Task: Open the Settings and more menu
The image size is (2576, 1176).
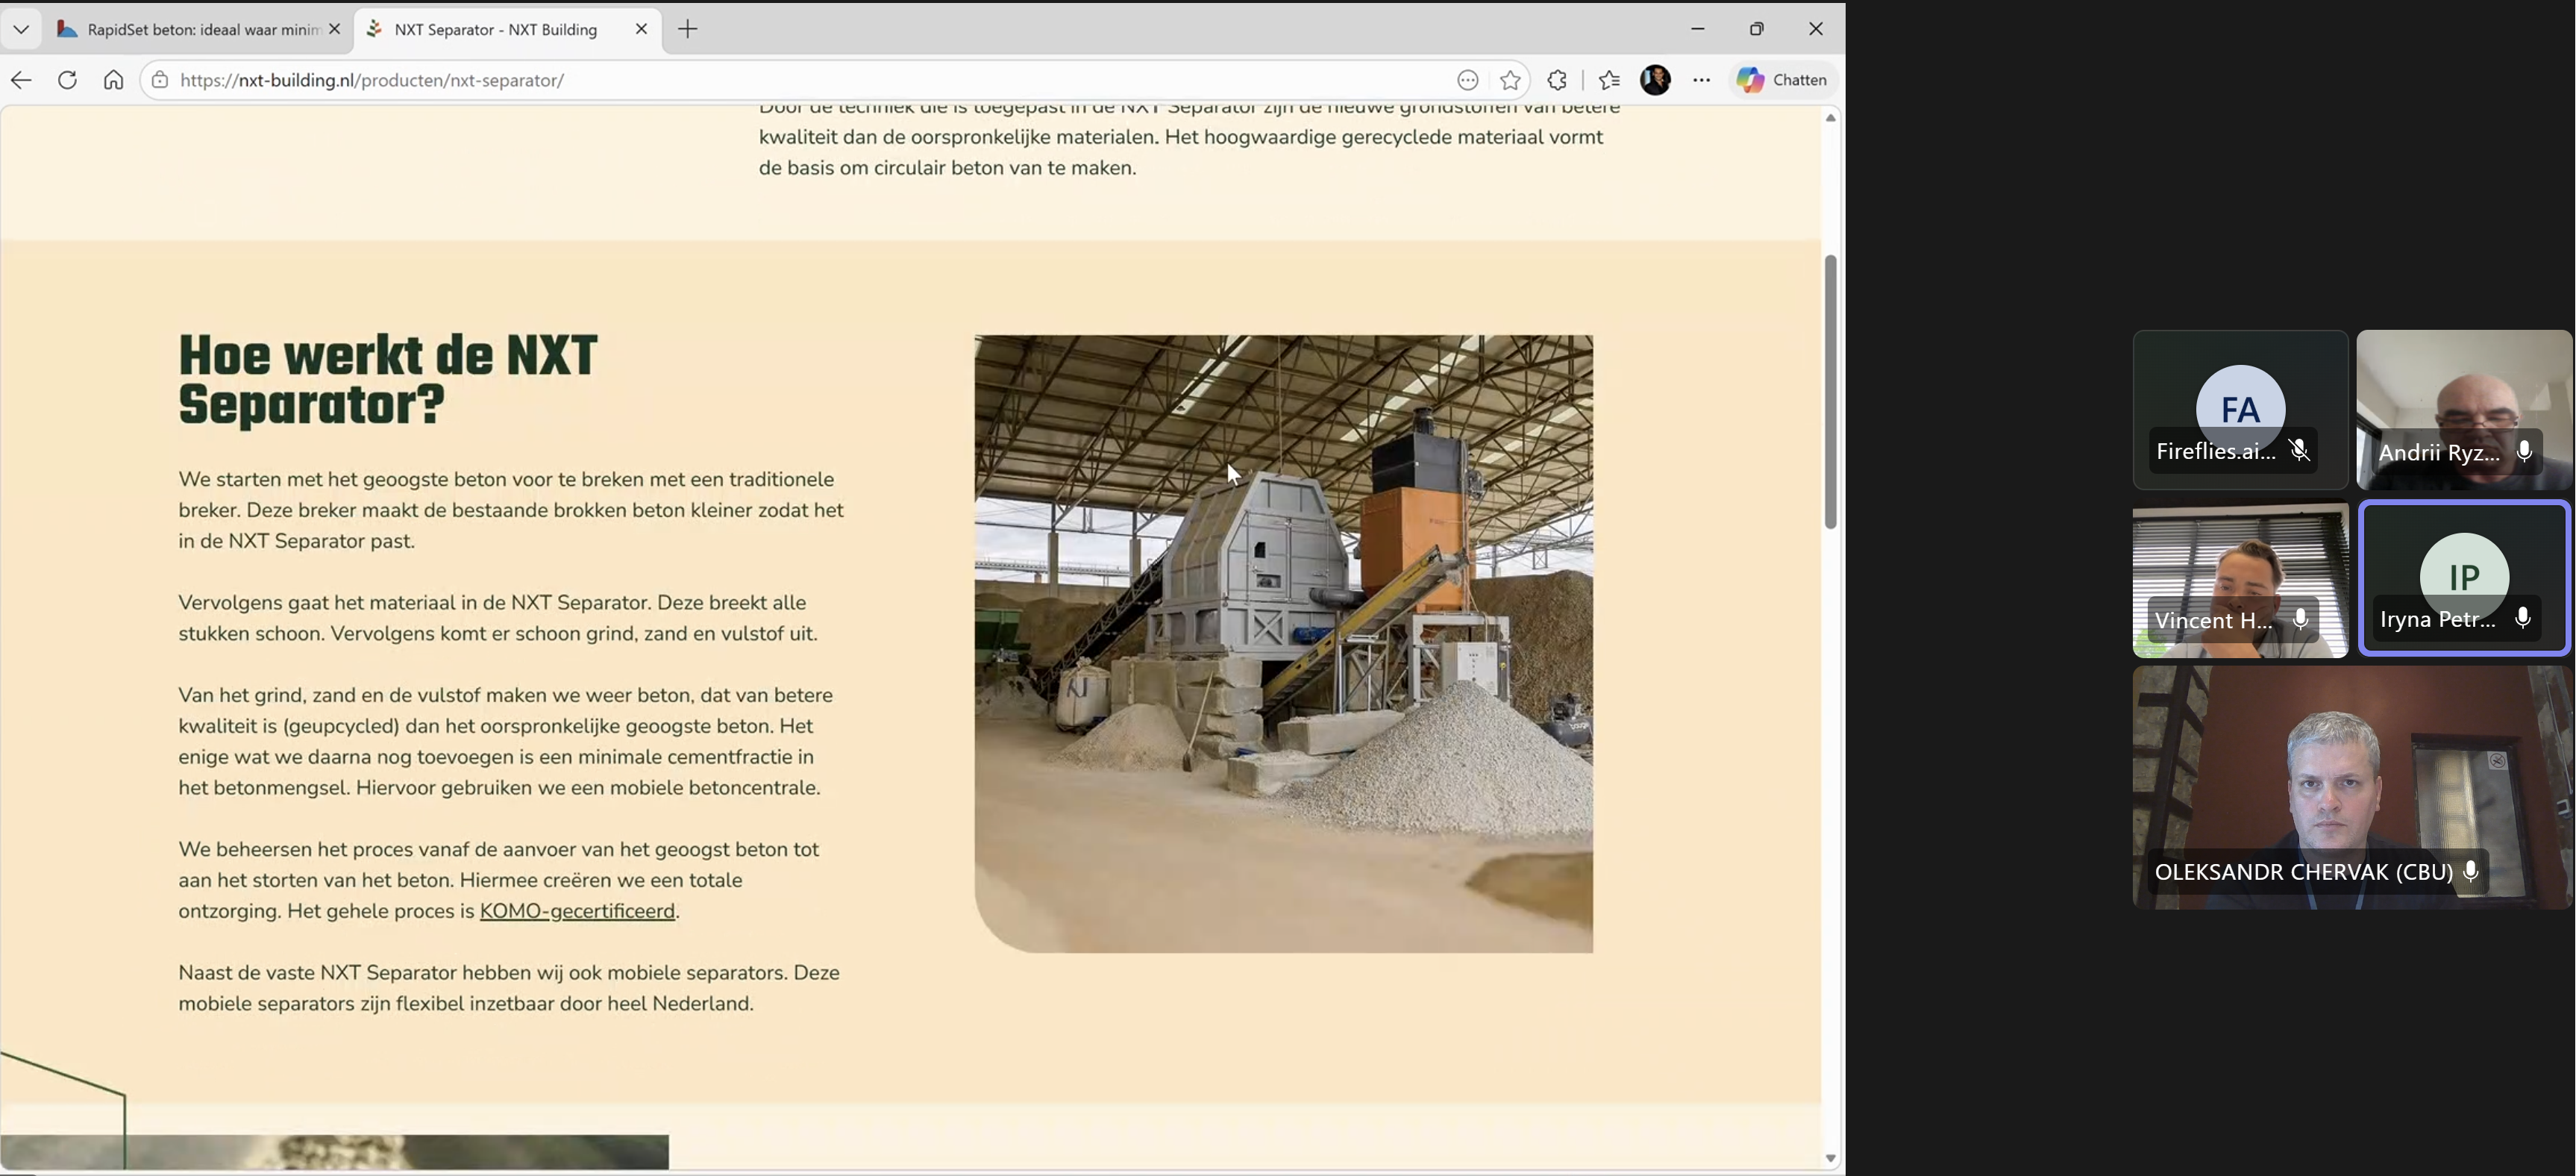Action: coord(1702,80)
